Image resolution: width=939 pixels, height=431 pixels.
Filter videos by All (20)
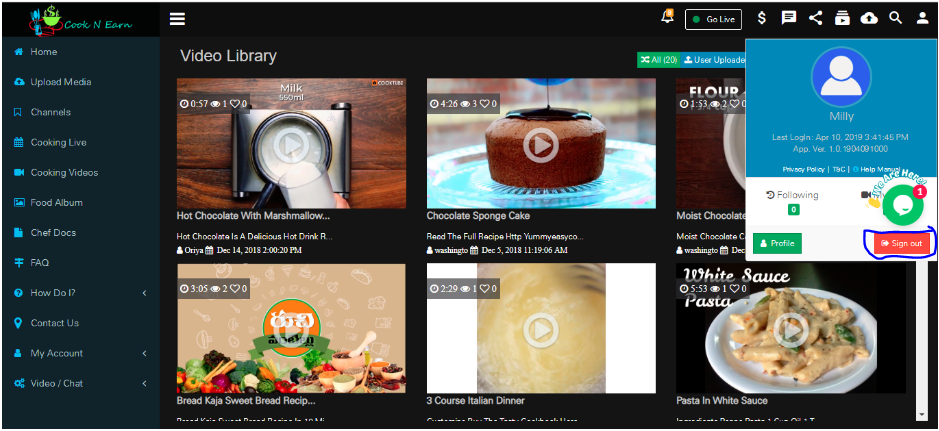(x=658, y=60)
